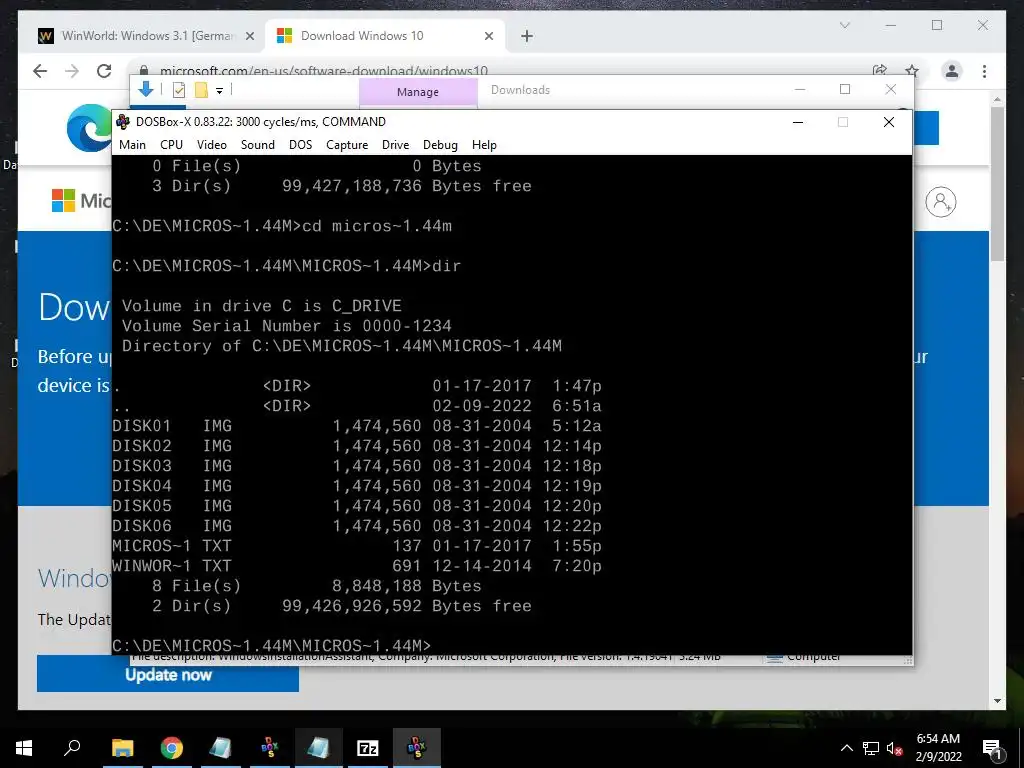Click the page scrollbar down arrow

coord(997,701)
